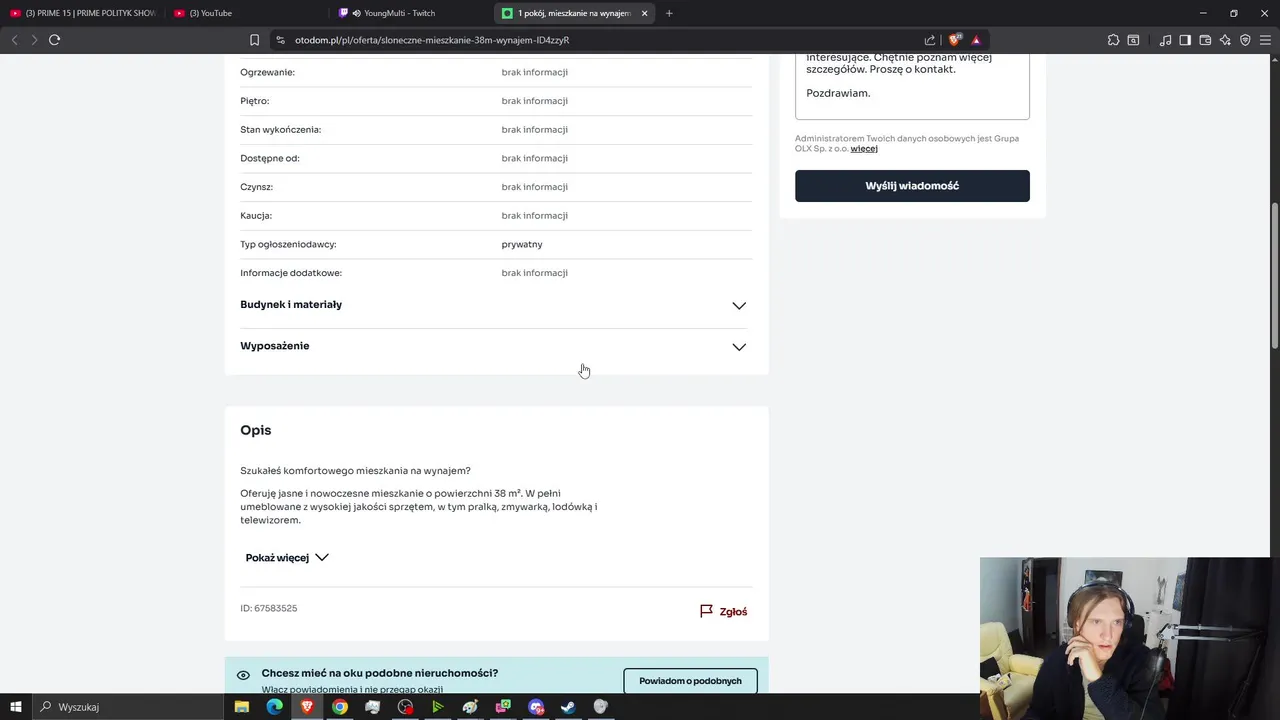The height and width of the screenshot is (720, 1280).
Task: Click the Pokaż więcej text
Action: click(277, 558)
